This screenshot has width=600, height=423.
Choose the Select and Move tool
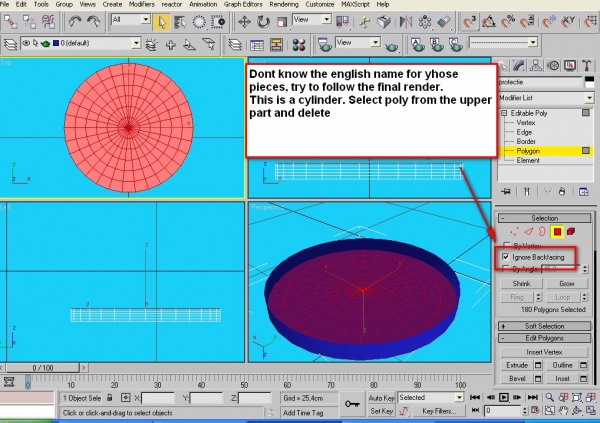244,22
